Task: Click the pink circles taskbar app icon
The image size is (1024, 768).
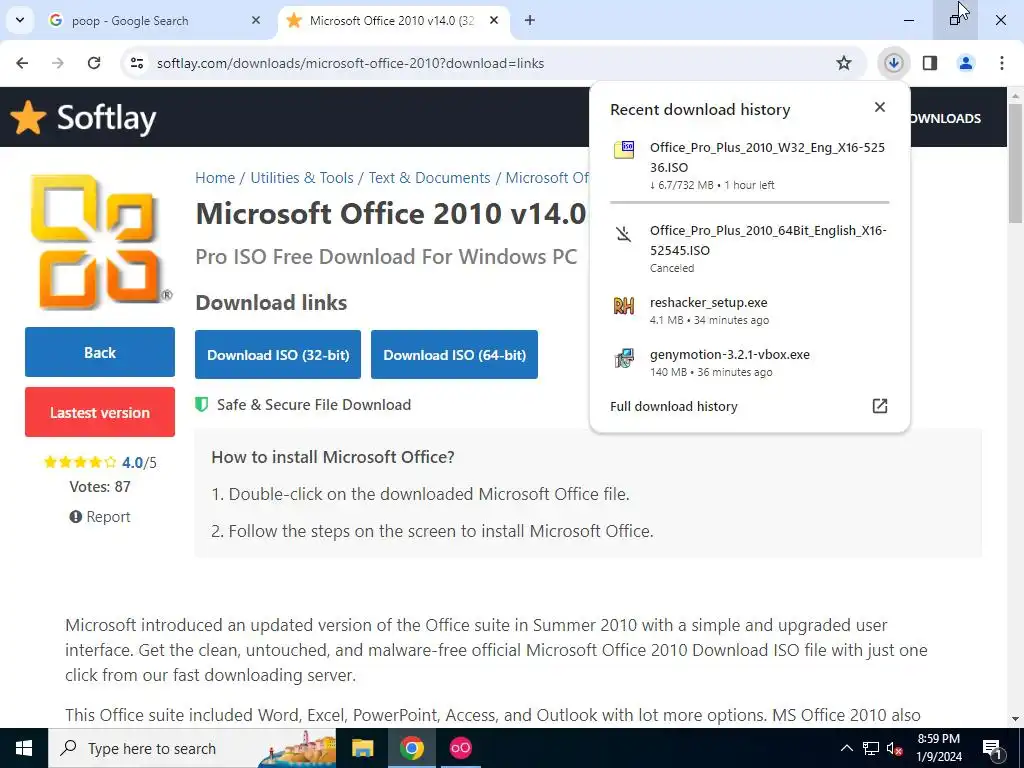Action: [460, 748]
